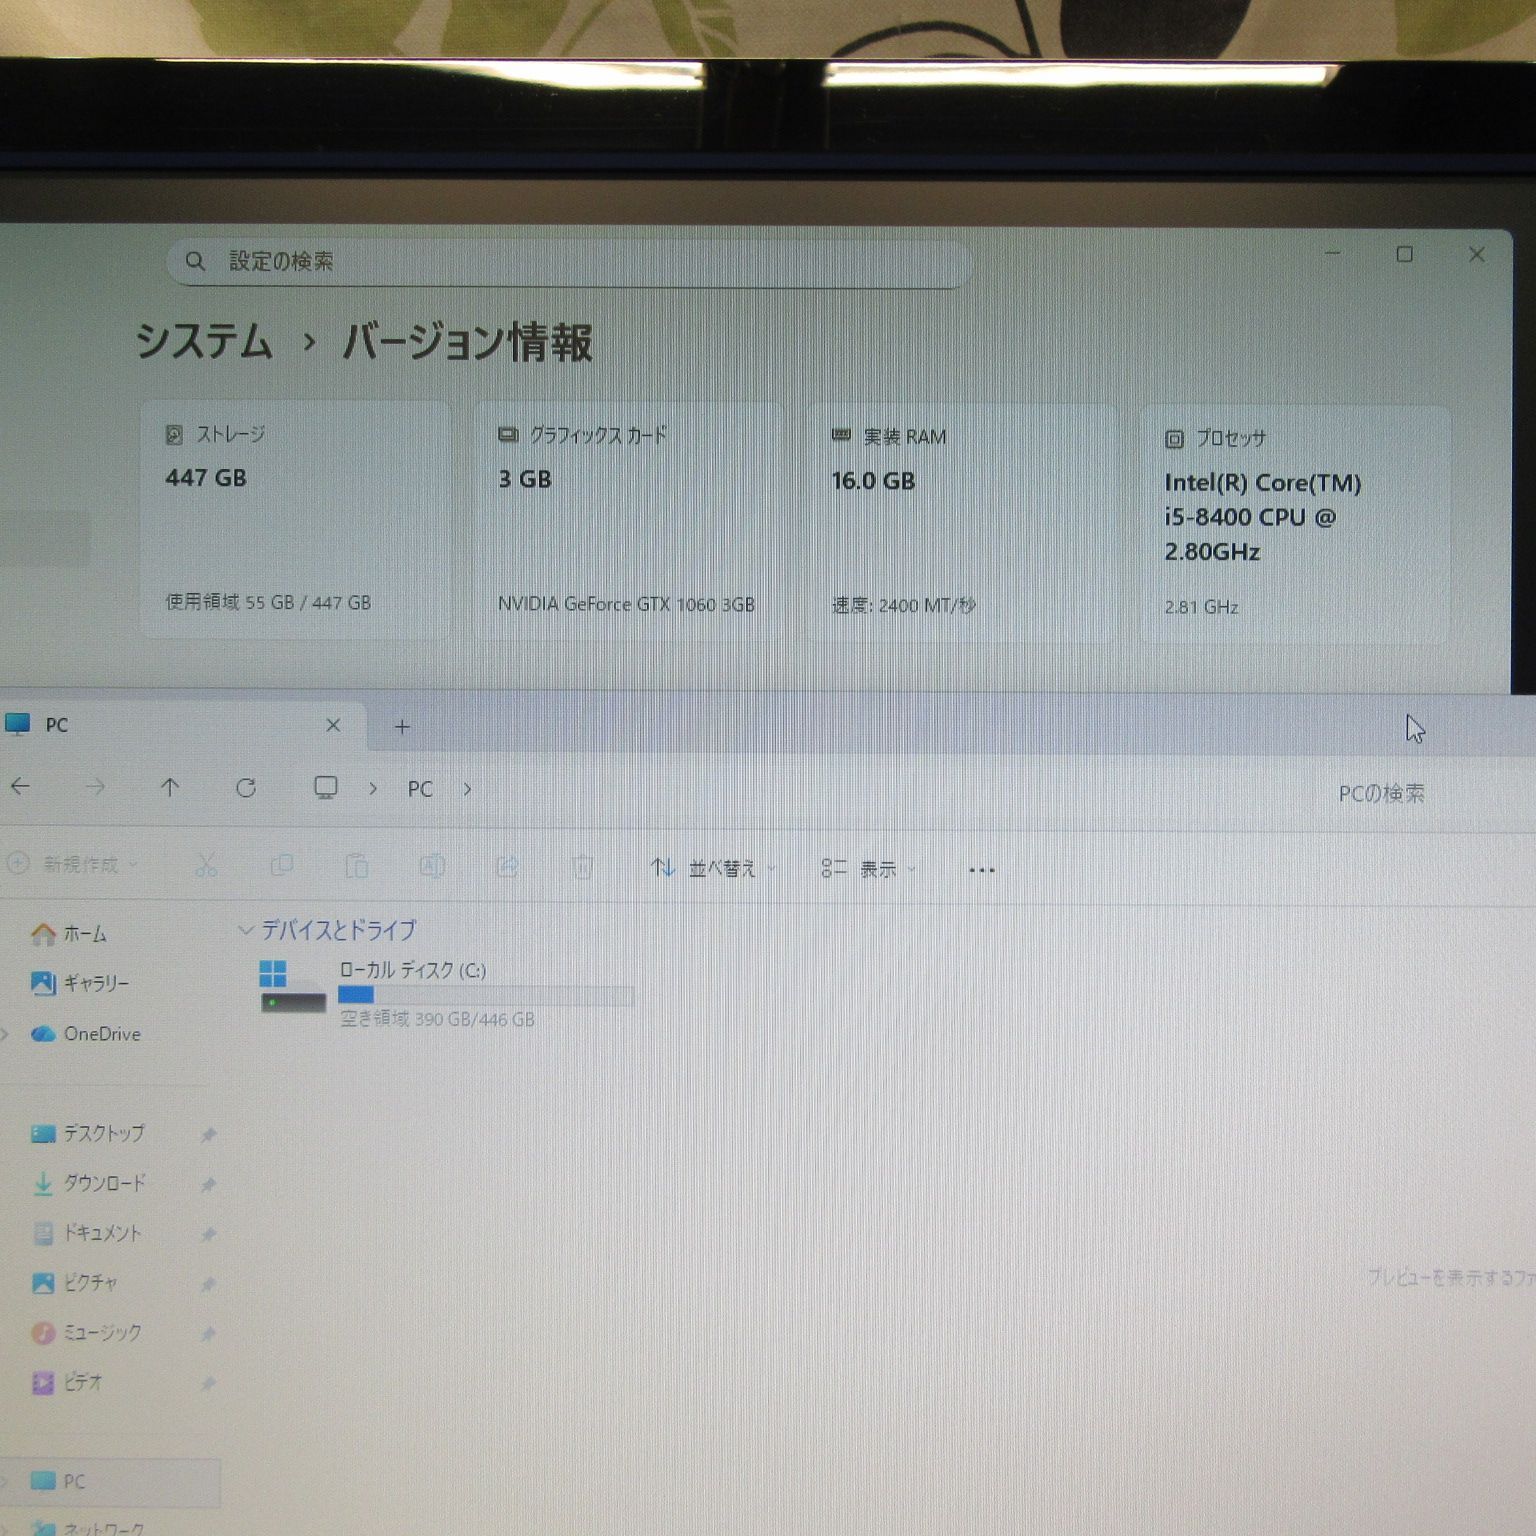Open OneDrive in the sidebar
The width and height of the screenshot is (1536, 1536).
101,1034
